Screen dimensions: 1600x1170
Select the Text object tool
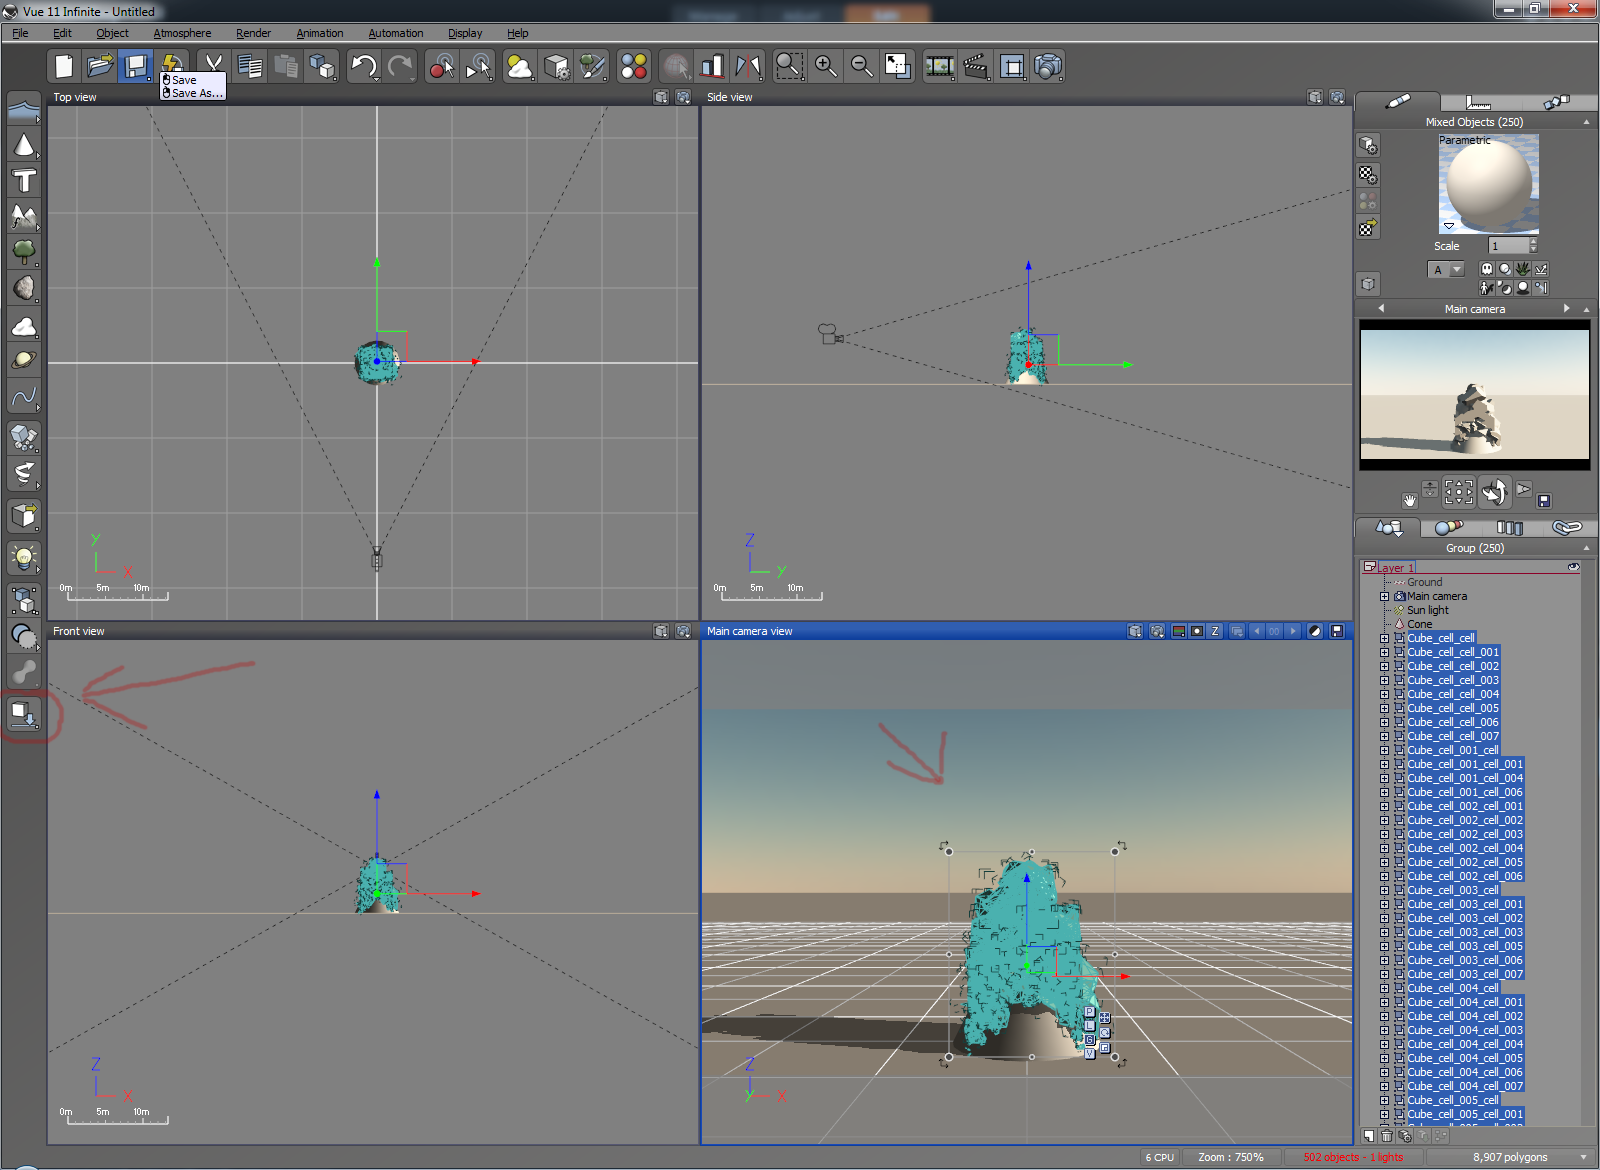[x=24, y=181]
